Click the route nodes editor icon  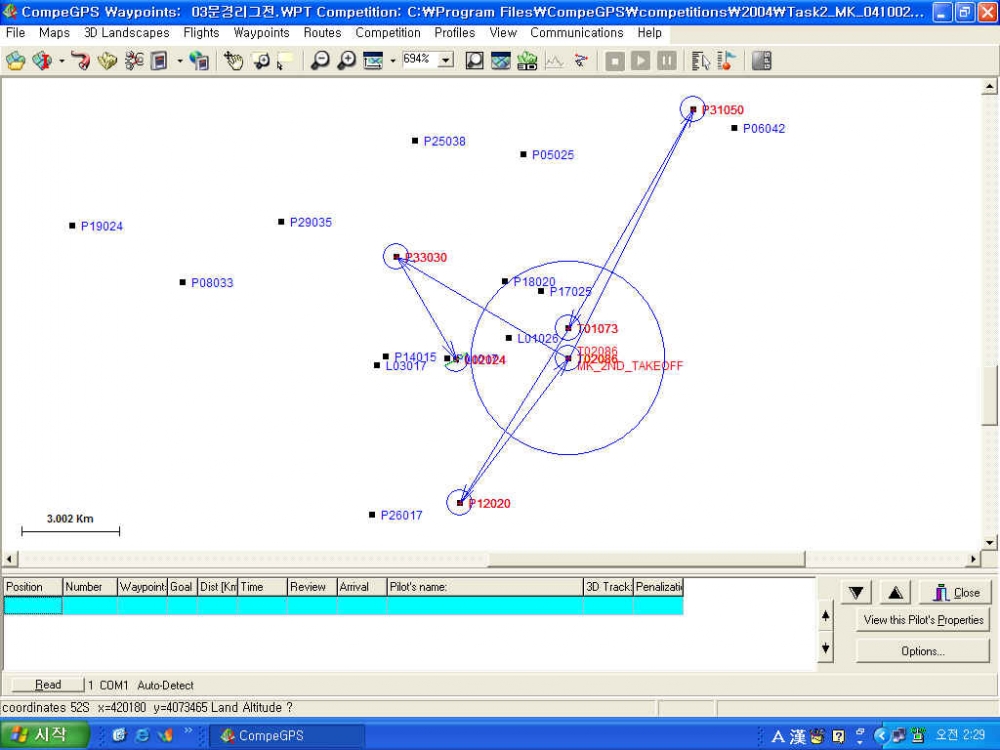(134, 61)
